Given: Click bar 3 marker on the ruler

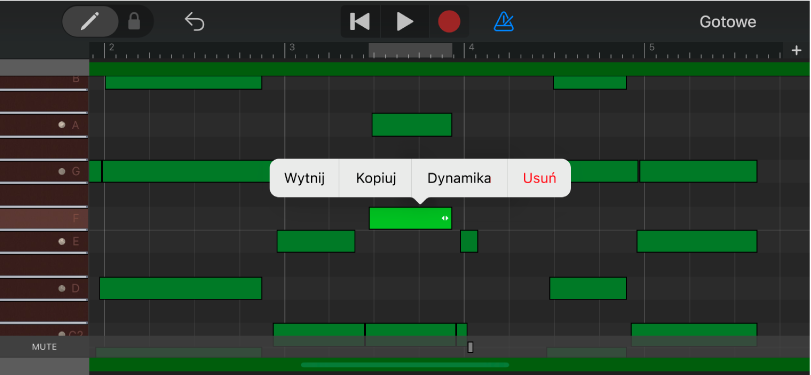Looking at the screenshot, I should [x=291, y=48].
